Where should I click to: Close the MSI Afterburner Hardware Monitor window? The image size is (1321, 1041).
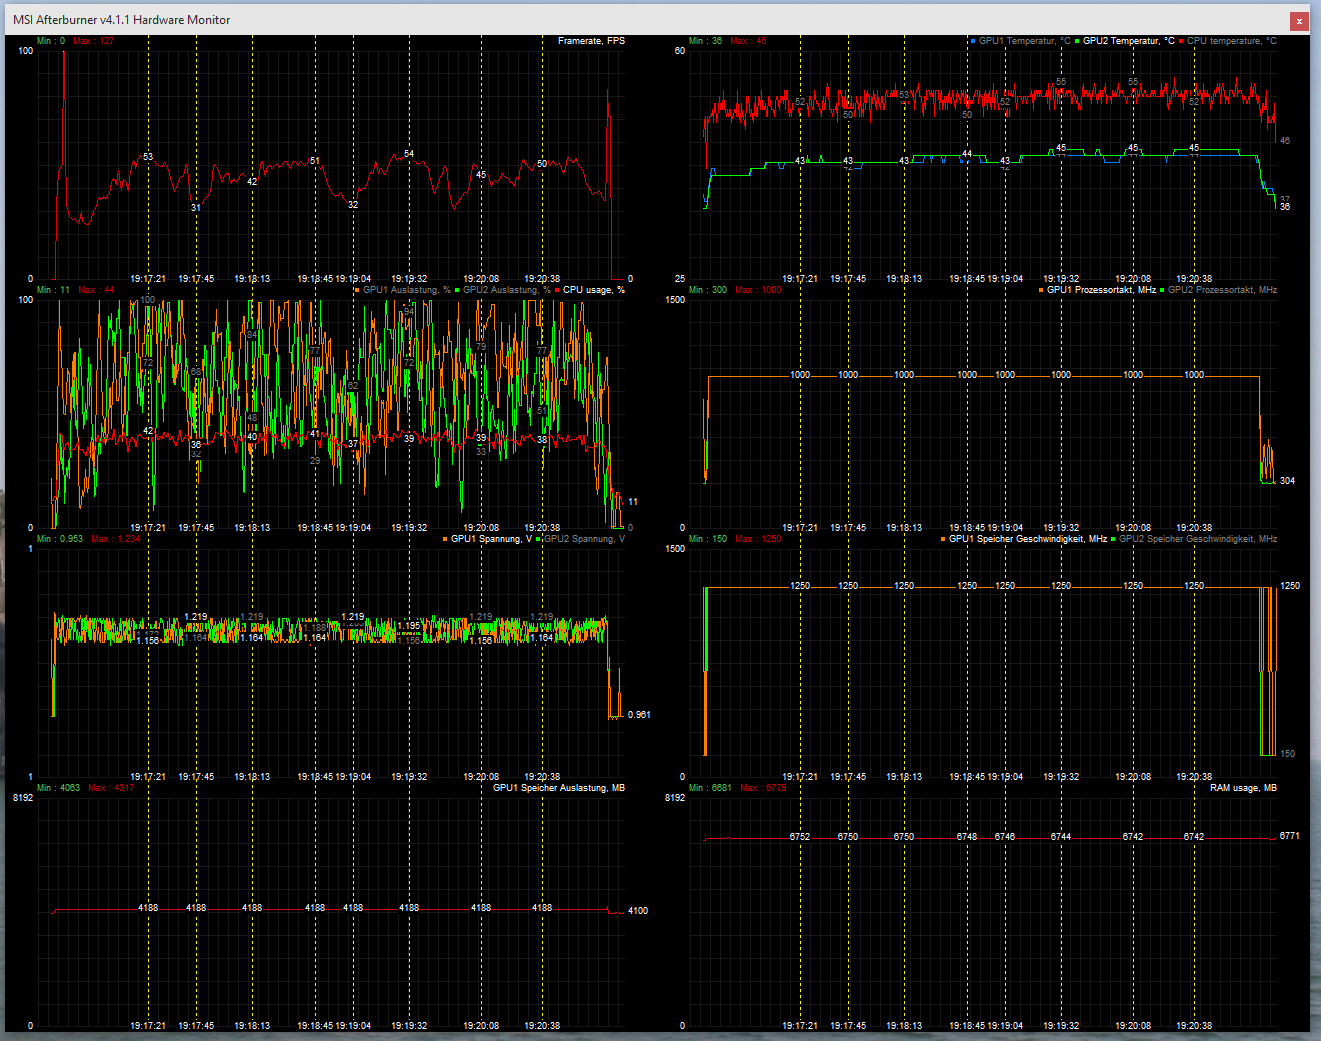click(x=1298, y=20)
